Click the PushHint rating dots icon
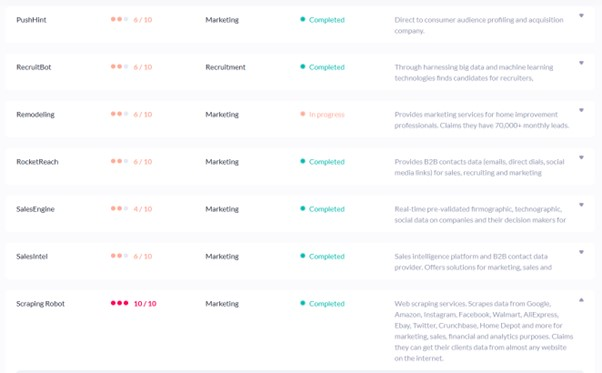Image resolution: width=602 pixels, height=373 pixels. [x=119, y=19]
